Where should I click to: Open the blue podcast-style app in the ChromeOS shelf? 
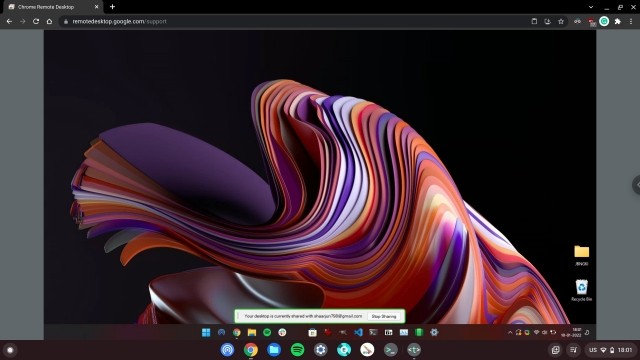click(x=227, y=350)
